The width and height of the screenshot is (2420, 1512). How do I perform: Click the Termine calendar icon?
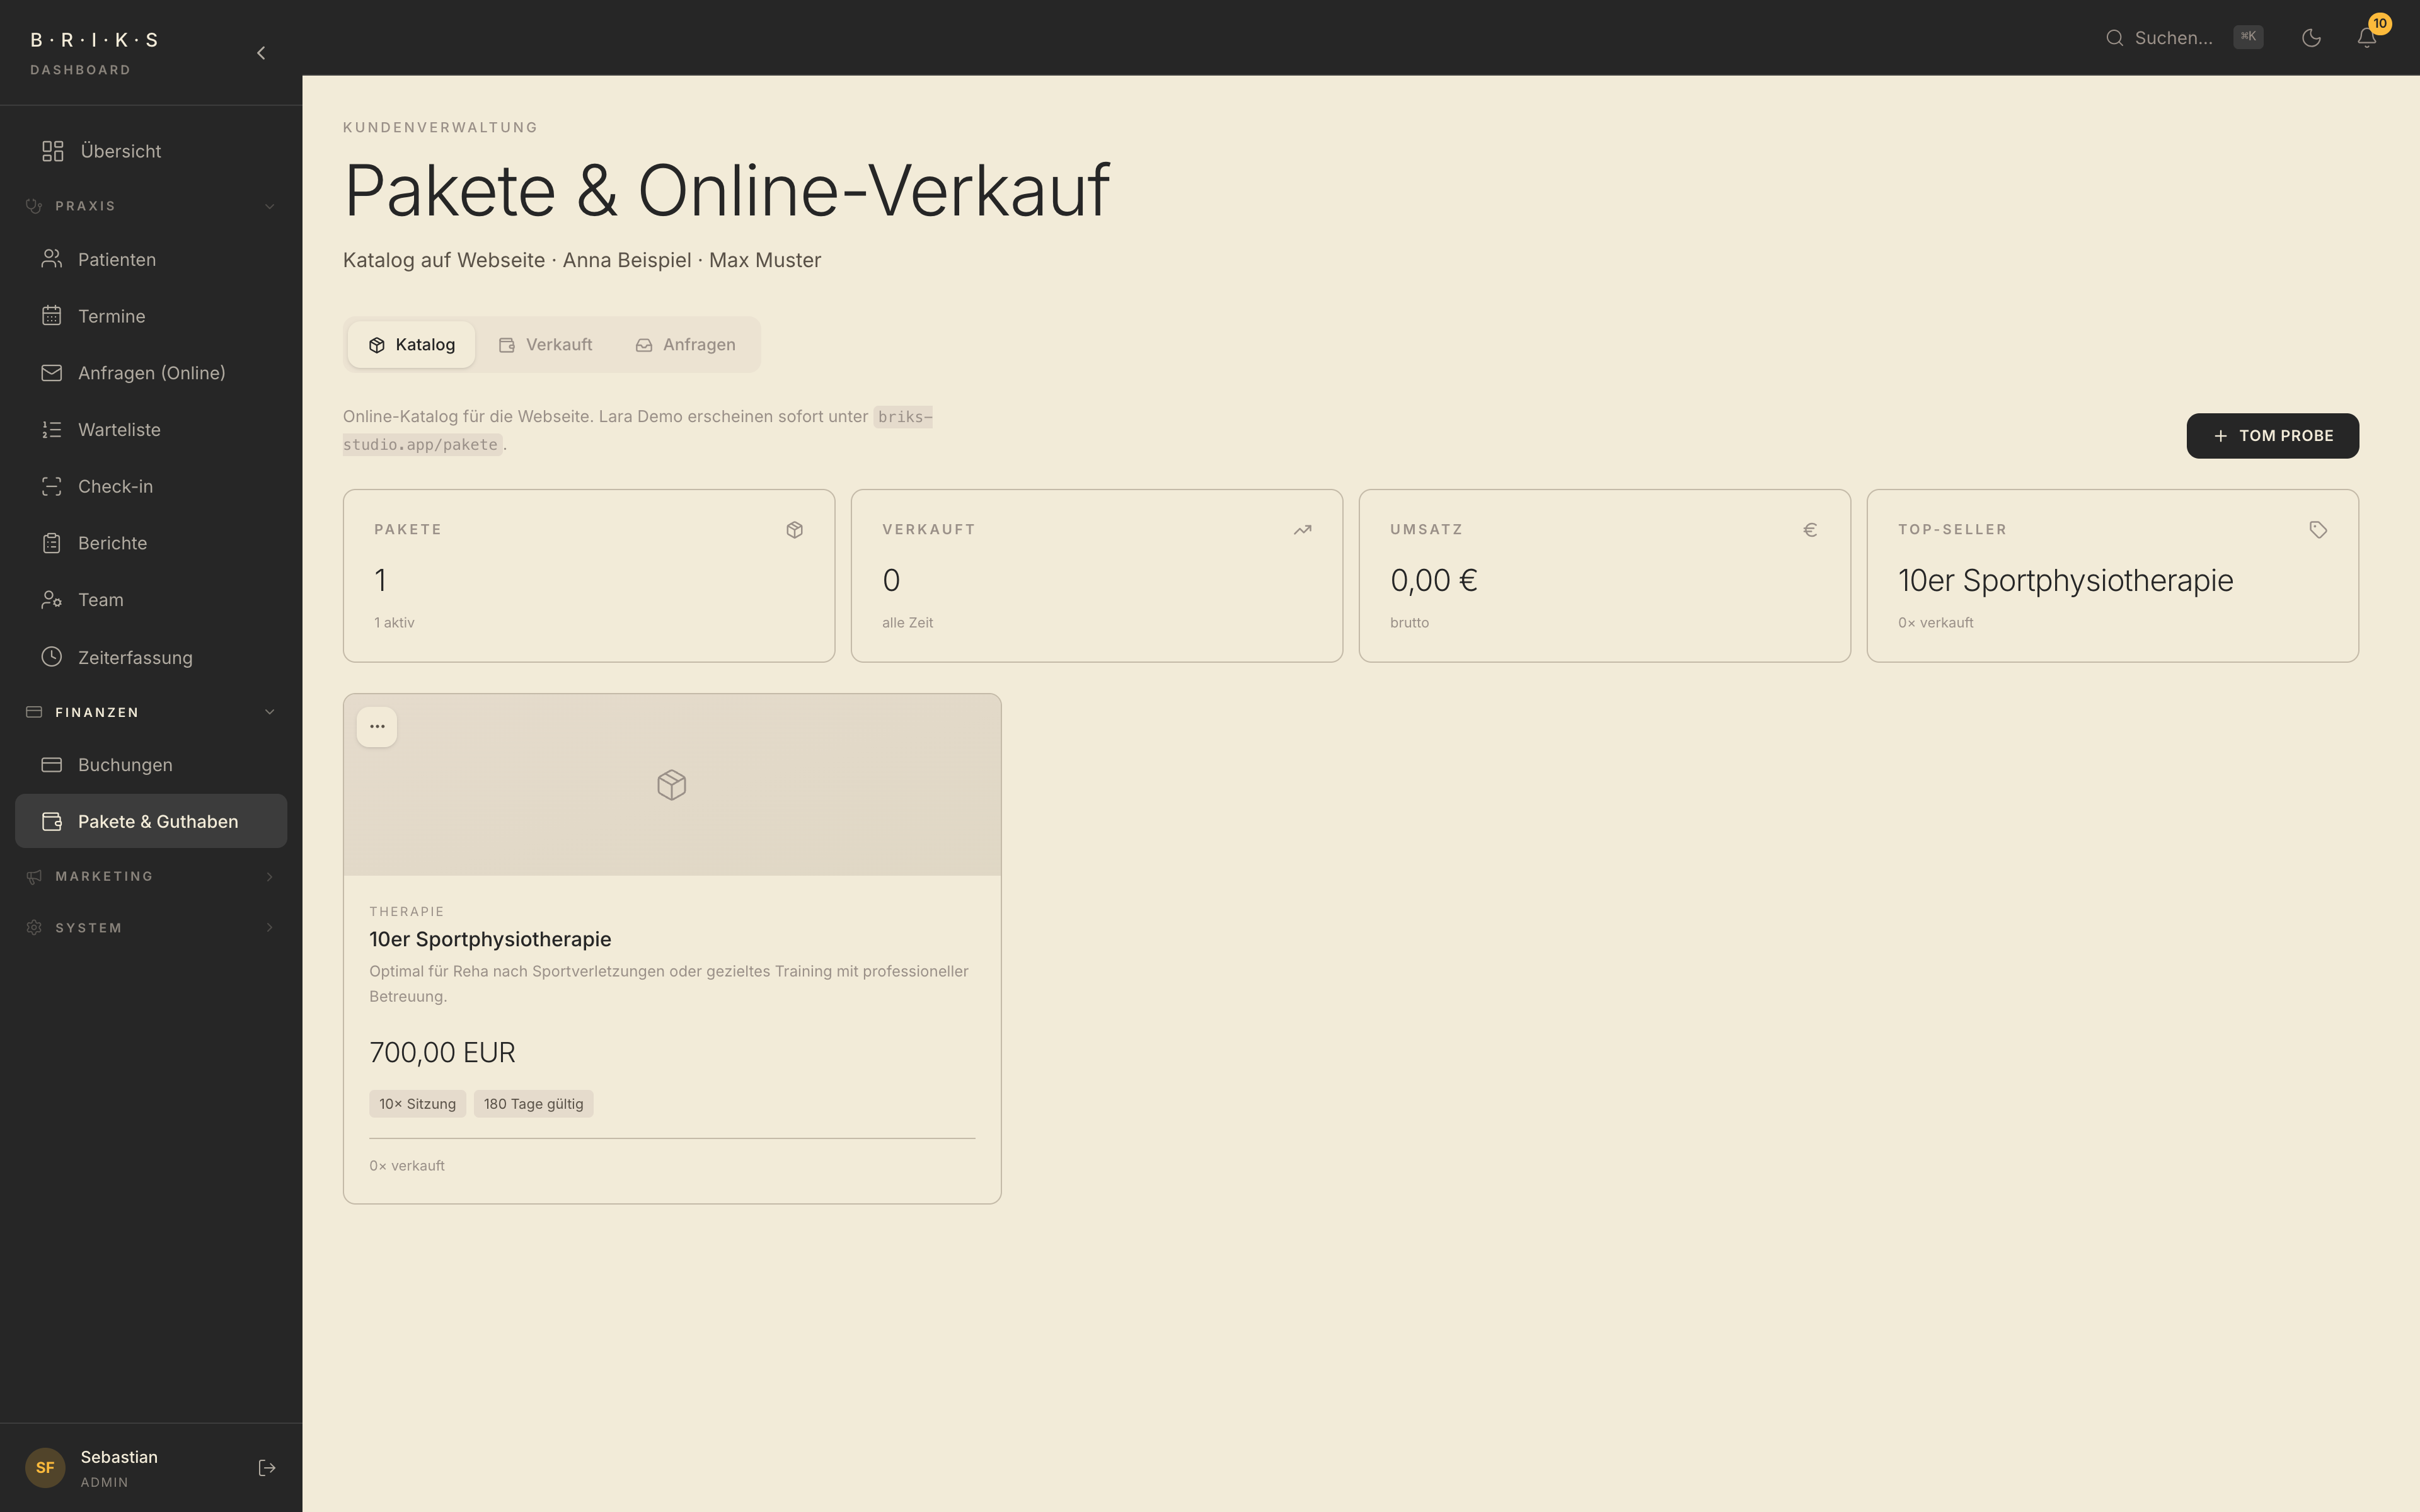[52, 316]
